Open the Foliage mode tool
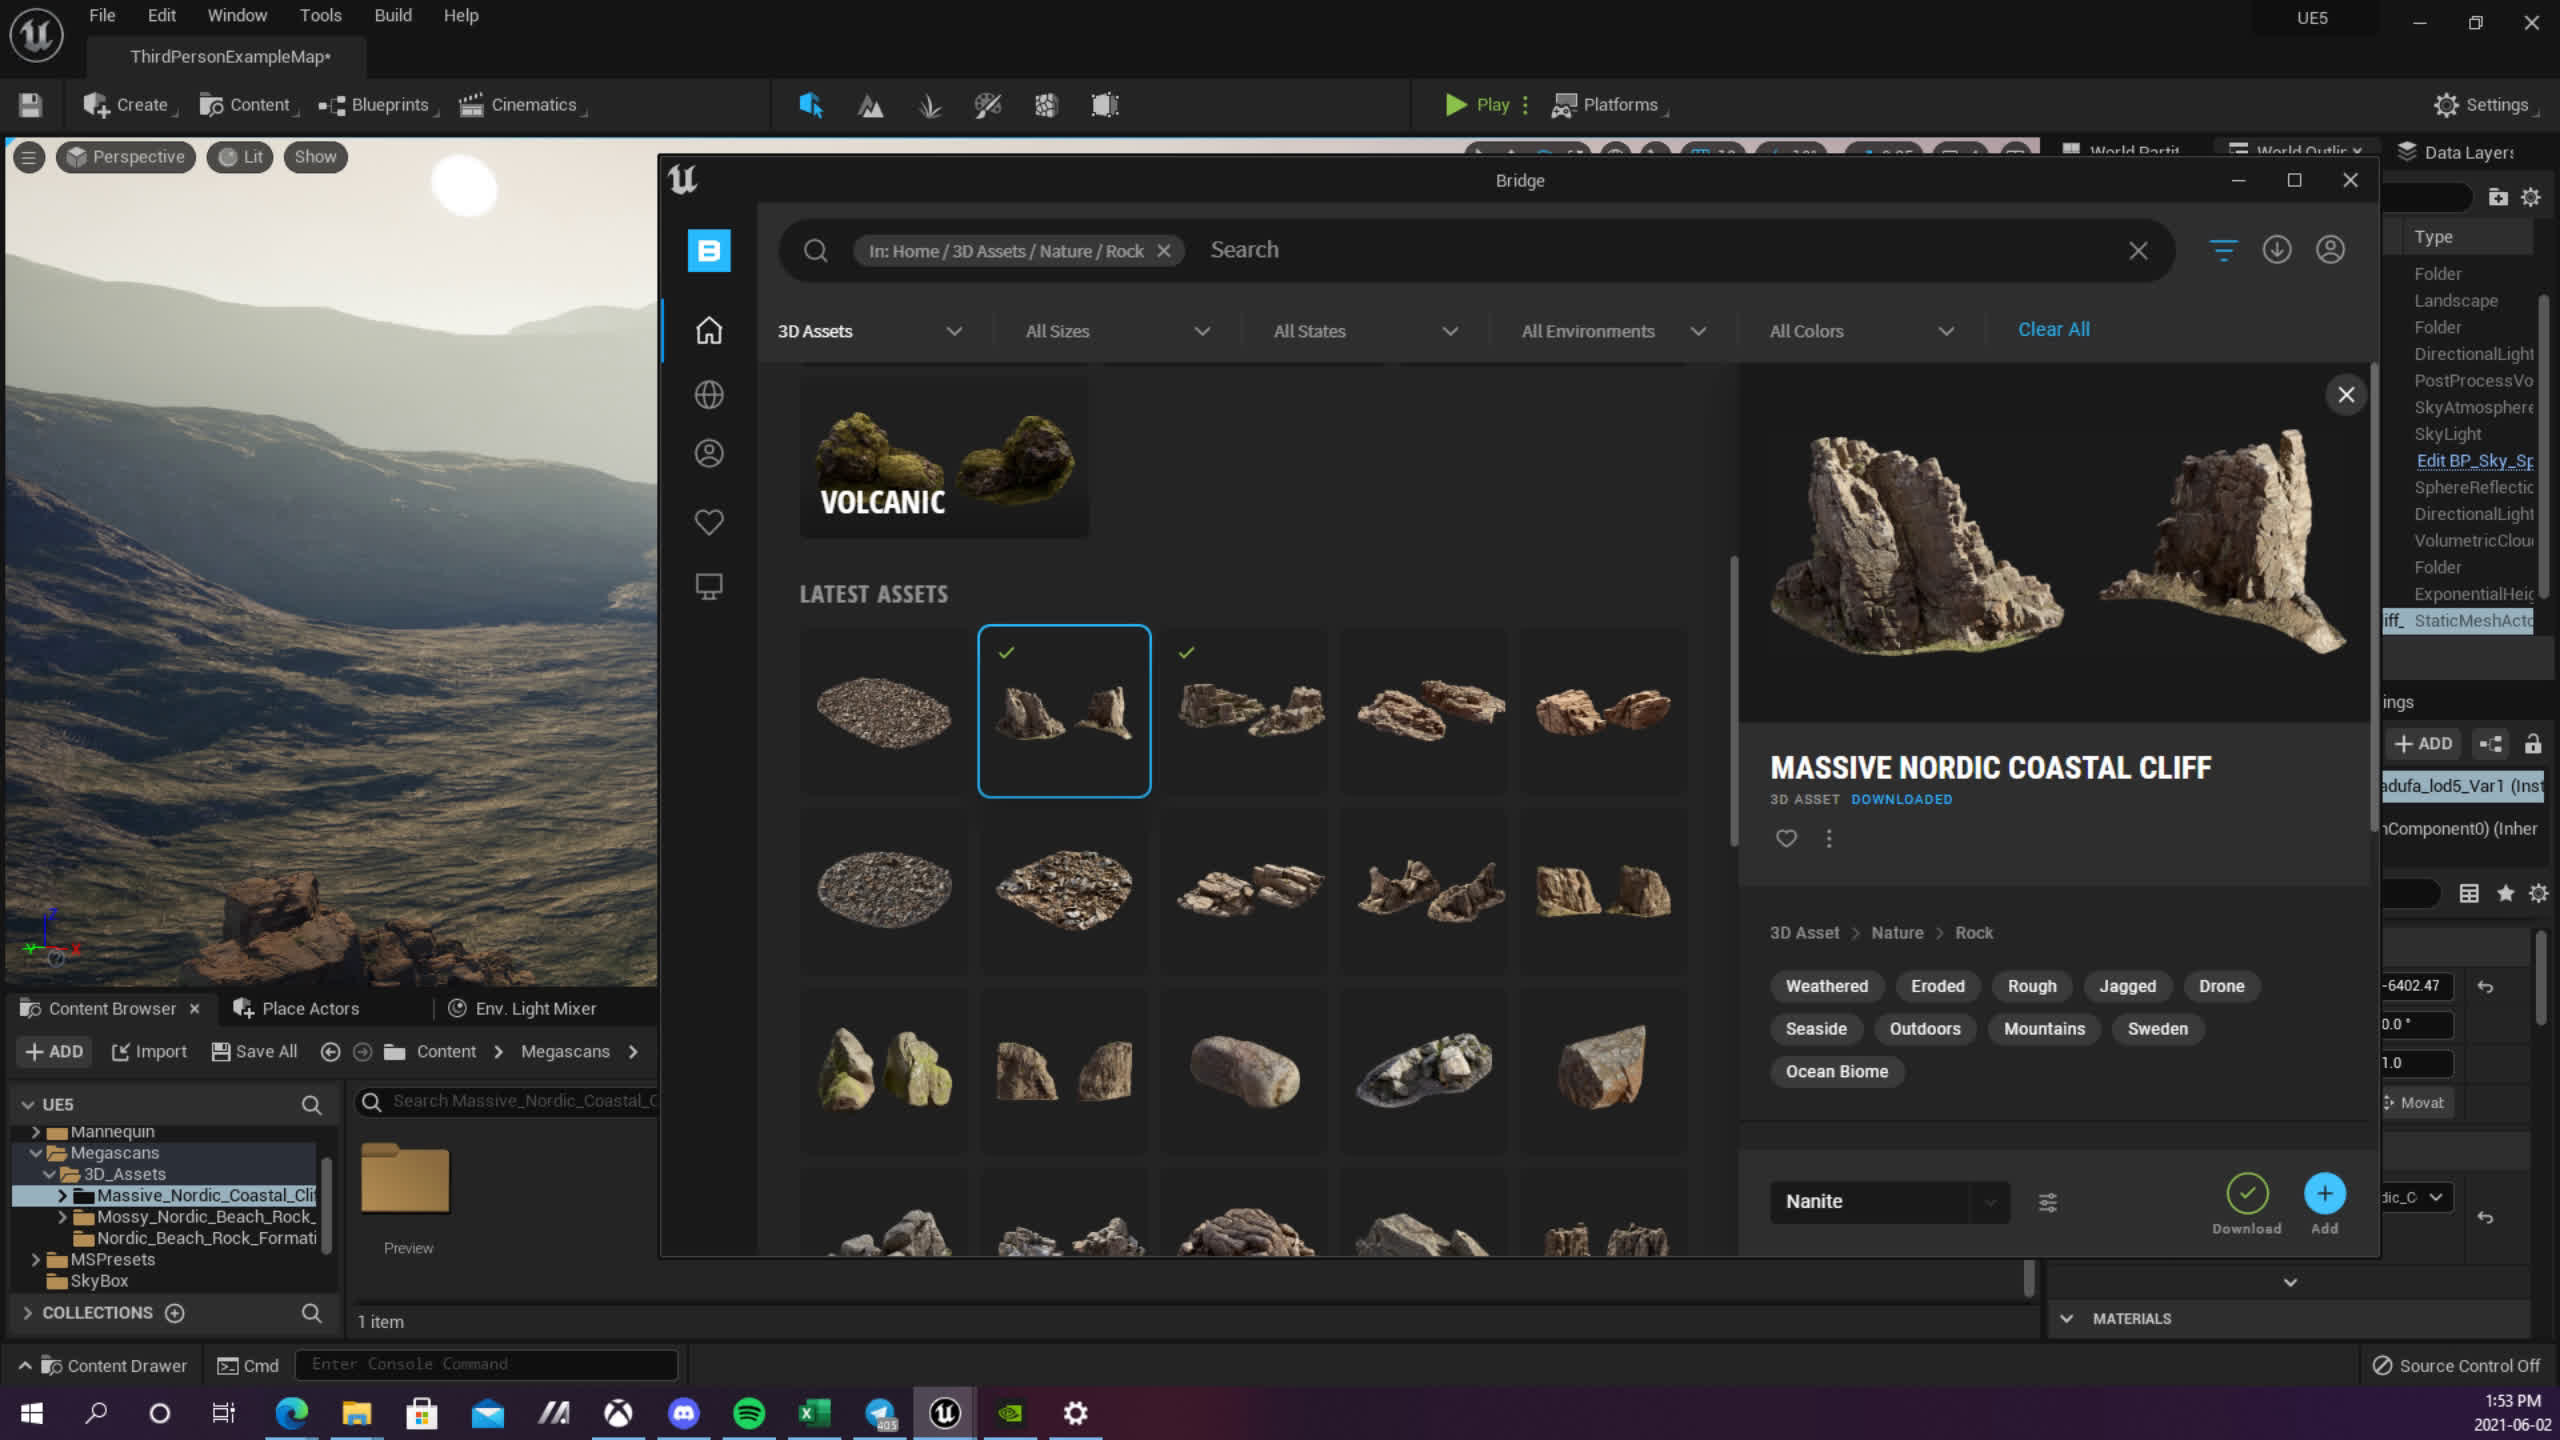This screenshot has height=1440, width=2560. [x=929, y=104]
